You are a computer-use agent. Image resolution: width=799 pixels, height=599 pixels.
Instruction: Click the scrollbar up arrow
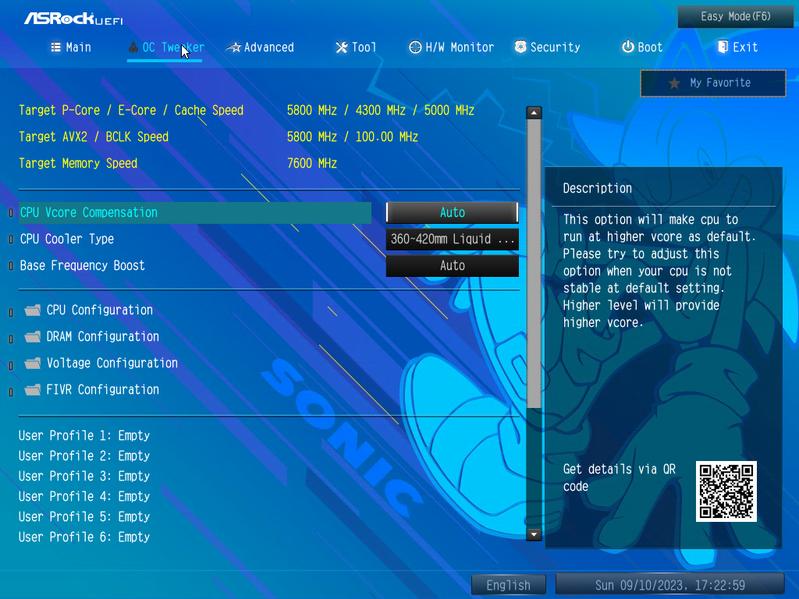click(534, 113)
